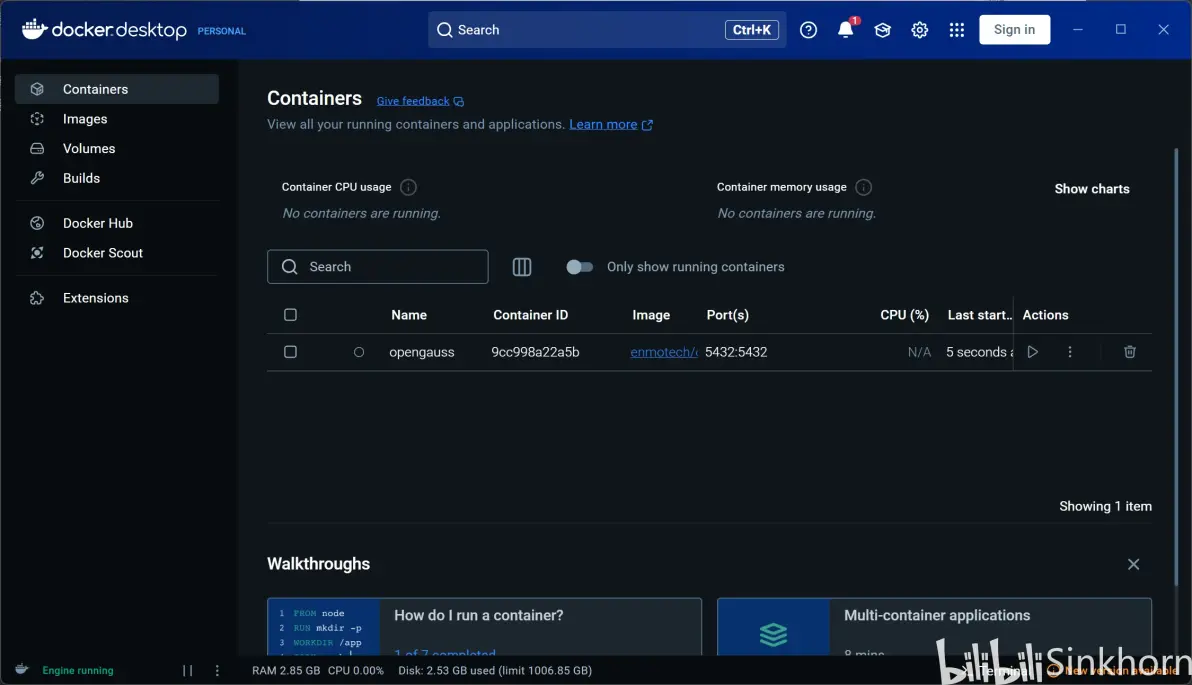Viewport: 1192px width, 685px height.
Task: Open the apps grid menu icon
Action: click(957, 30)
